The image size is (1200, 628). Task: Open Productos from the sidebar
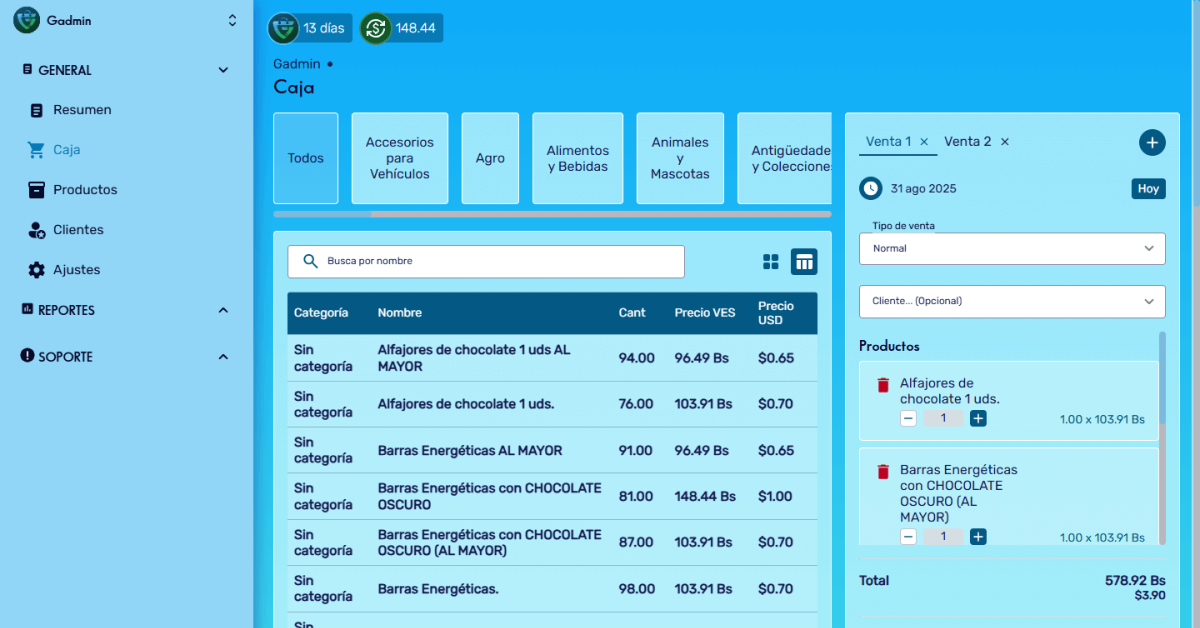85,190
